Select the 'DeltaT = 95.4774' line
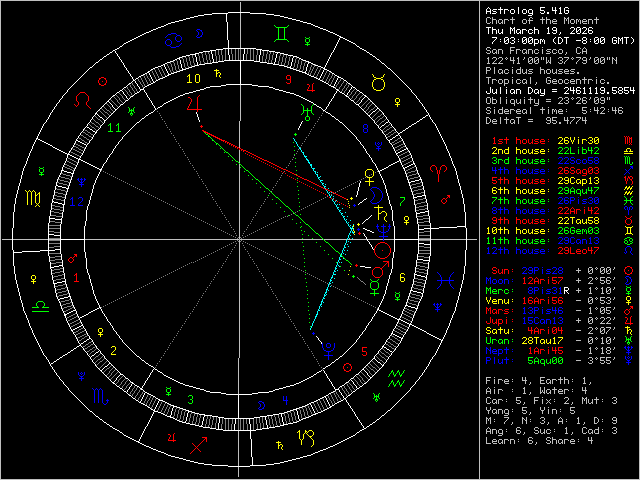Viewport: 640px width, 480px height. [x=536, y=121]
